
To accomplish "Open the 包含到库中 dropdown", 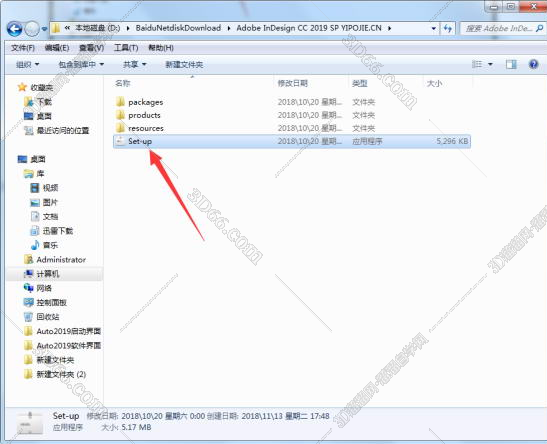I will pyautogui.click(x=81, y=65).
